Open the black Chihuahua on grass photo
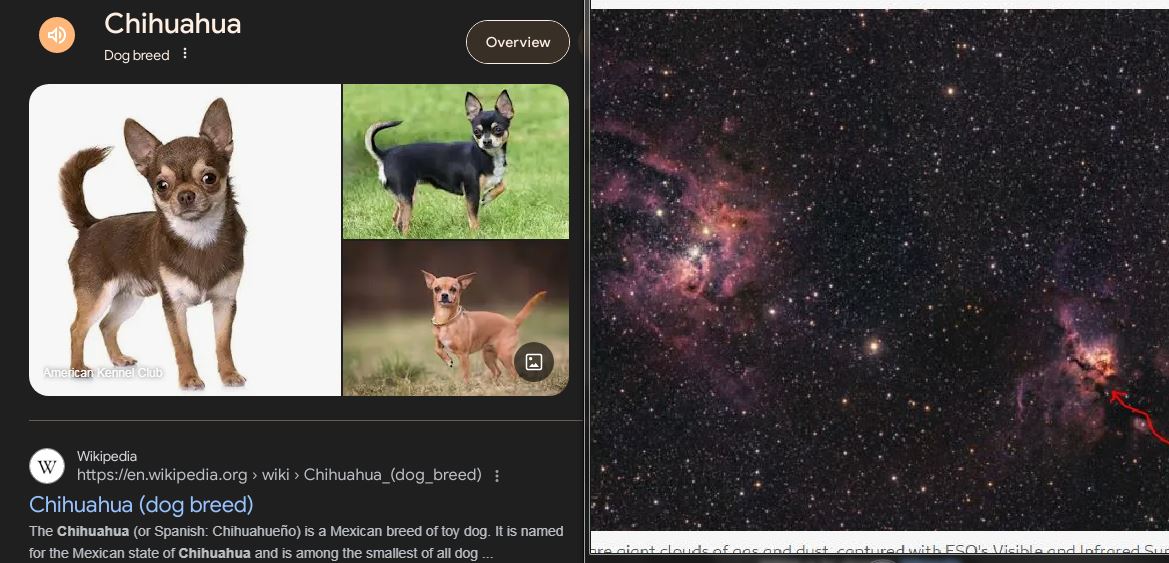Screen dimensions: 1169x563 coord(456,161)
